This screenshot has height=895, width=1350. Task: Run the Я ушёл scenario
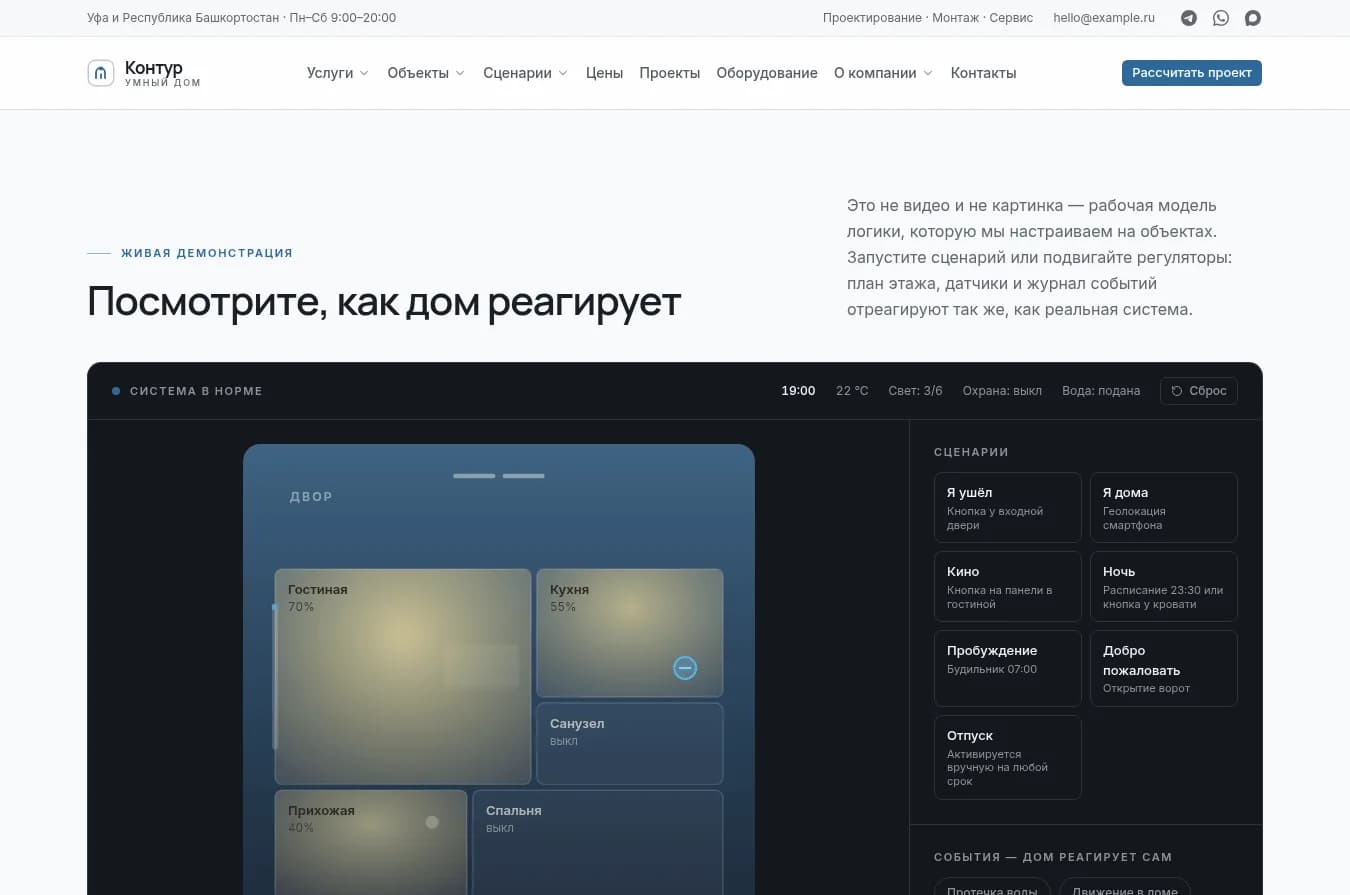pyautogui.click(x=1008, y=508)
